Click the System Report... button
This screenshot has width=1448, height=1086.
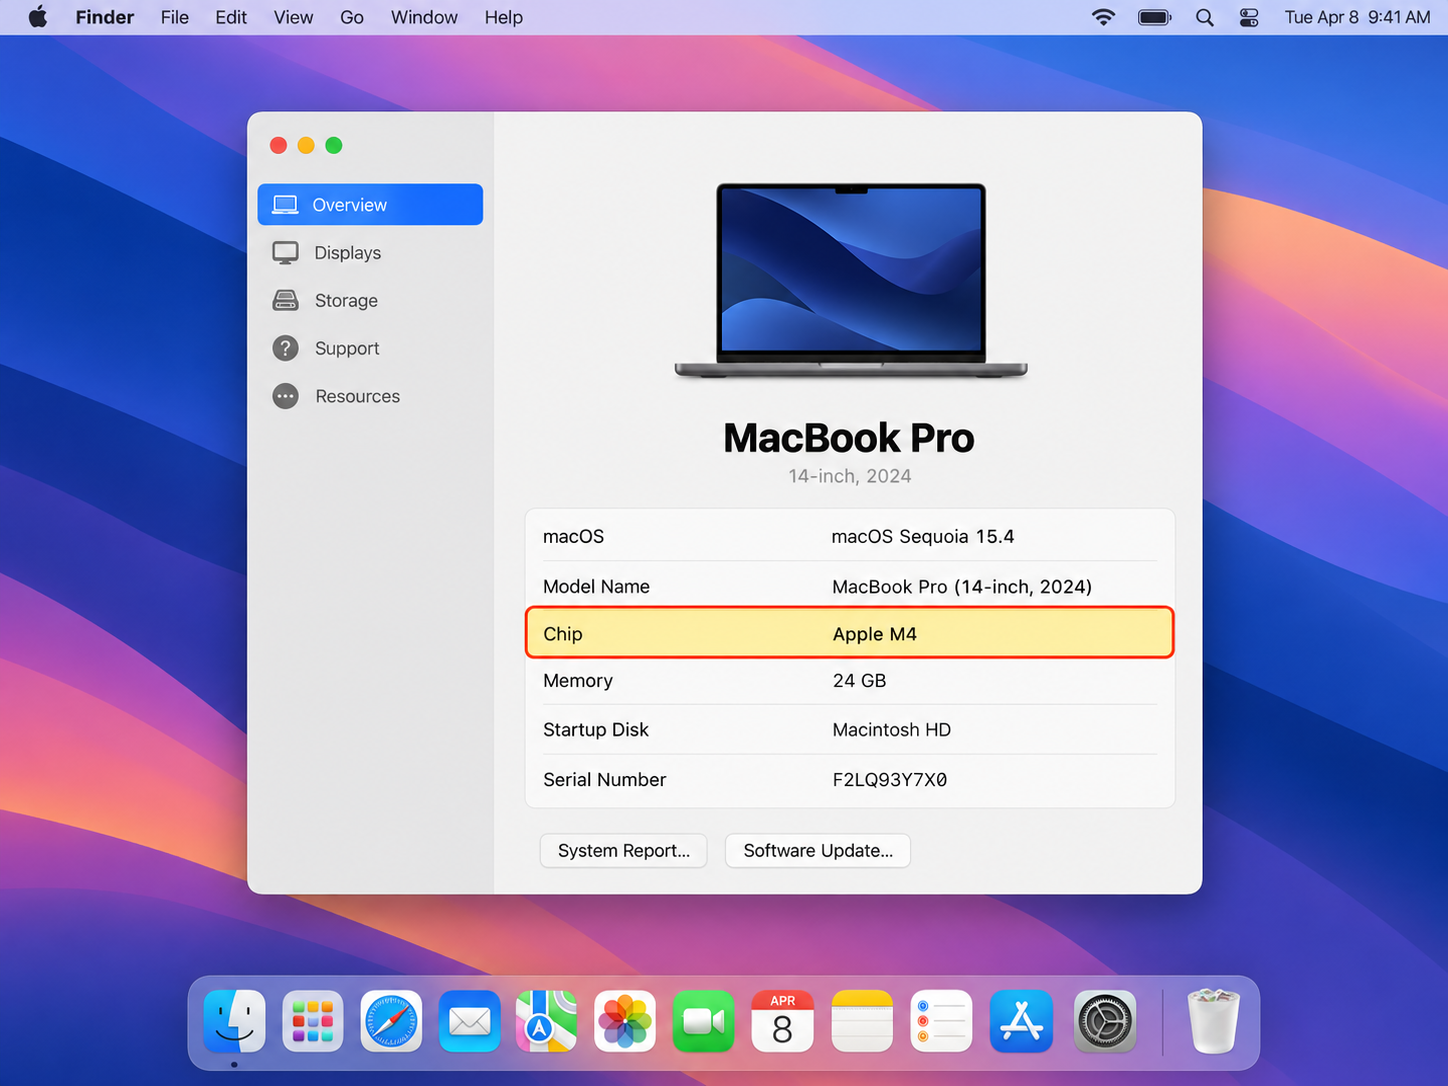(624, 850)
